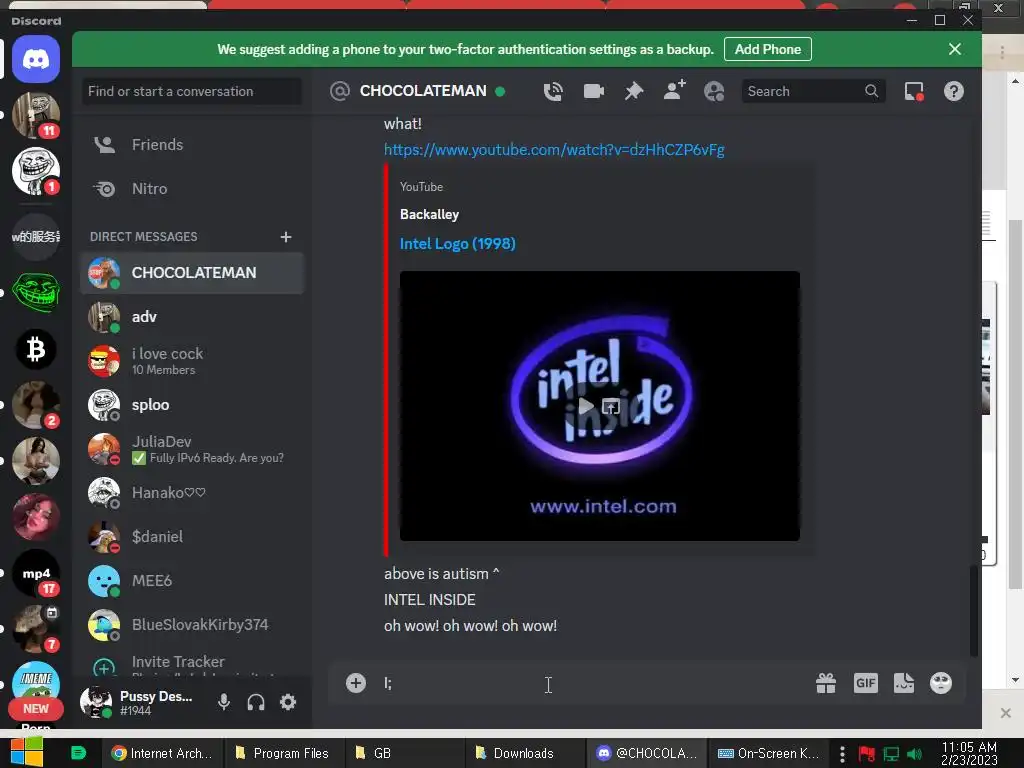Image resolution: width=1024 pixels, height=768 pixels.
Task: Focus the Find or start a conversation field
Action: (192, 91)
